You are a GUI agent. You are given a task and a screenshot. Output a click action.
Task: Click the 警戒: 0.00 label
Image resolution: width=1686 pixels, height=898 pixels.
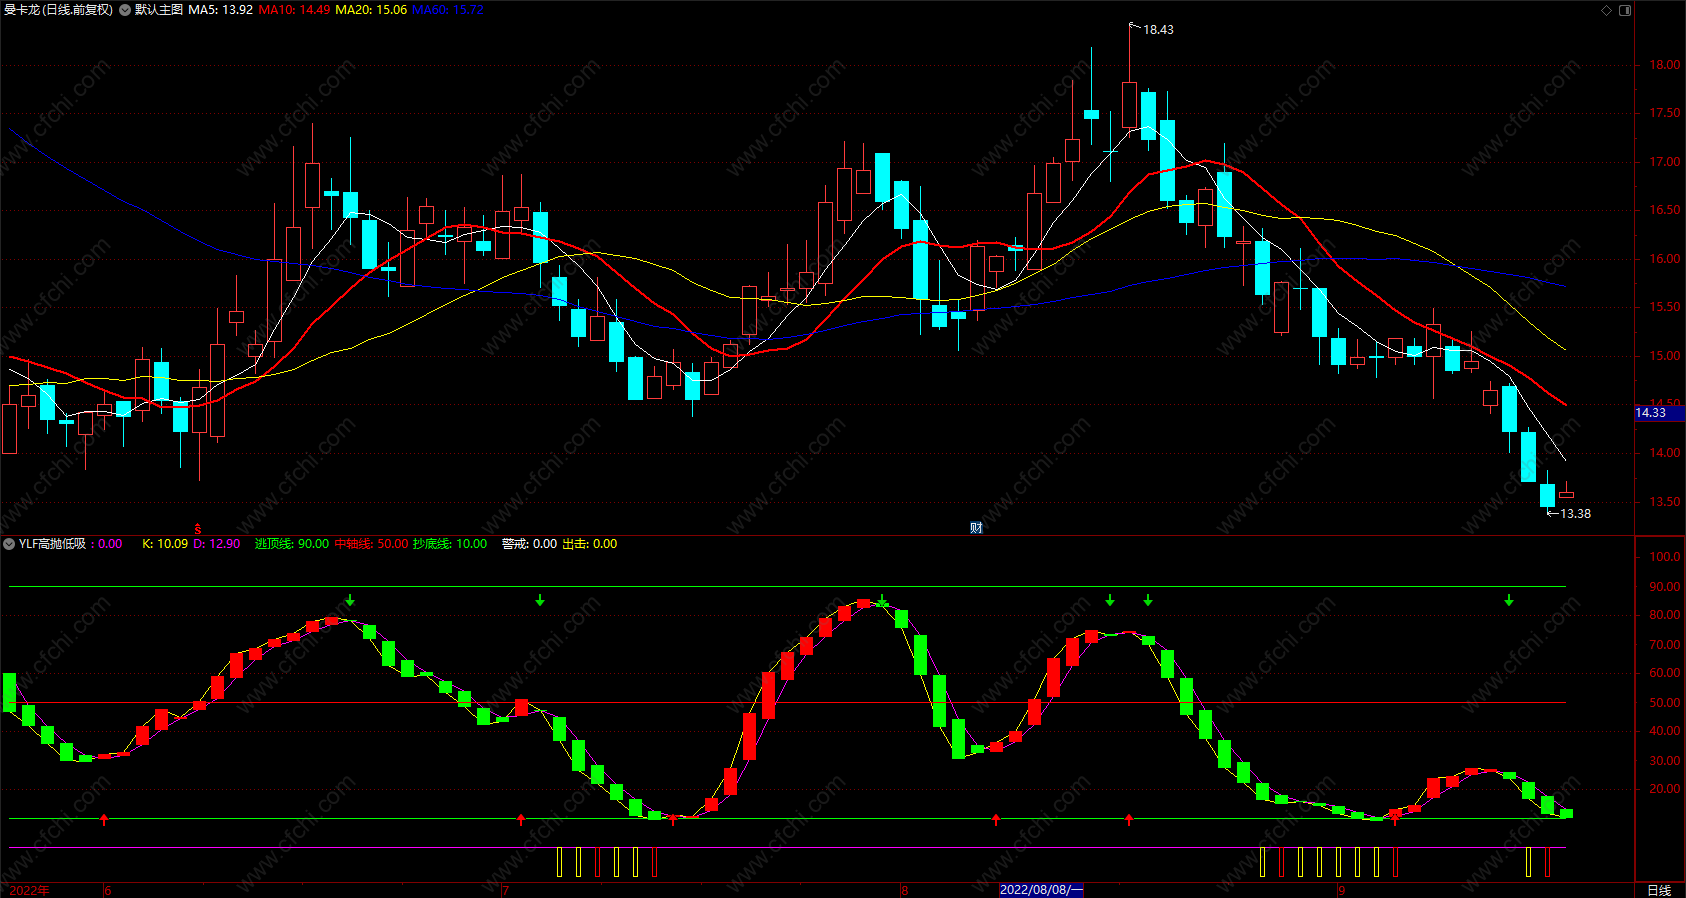tap(529, 544)
